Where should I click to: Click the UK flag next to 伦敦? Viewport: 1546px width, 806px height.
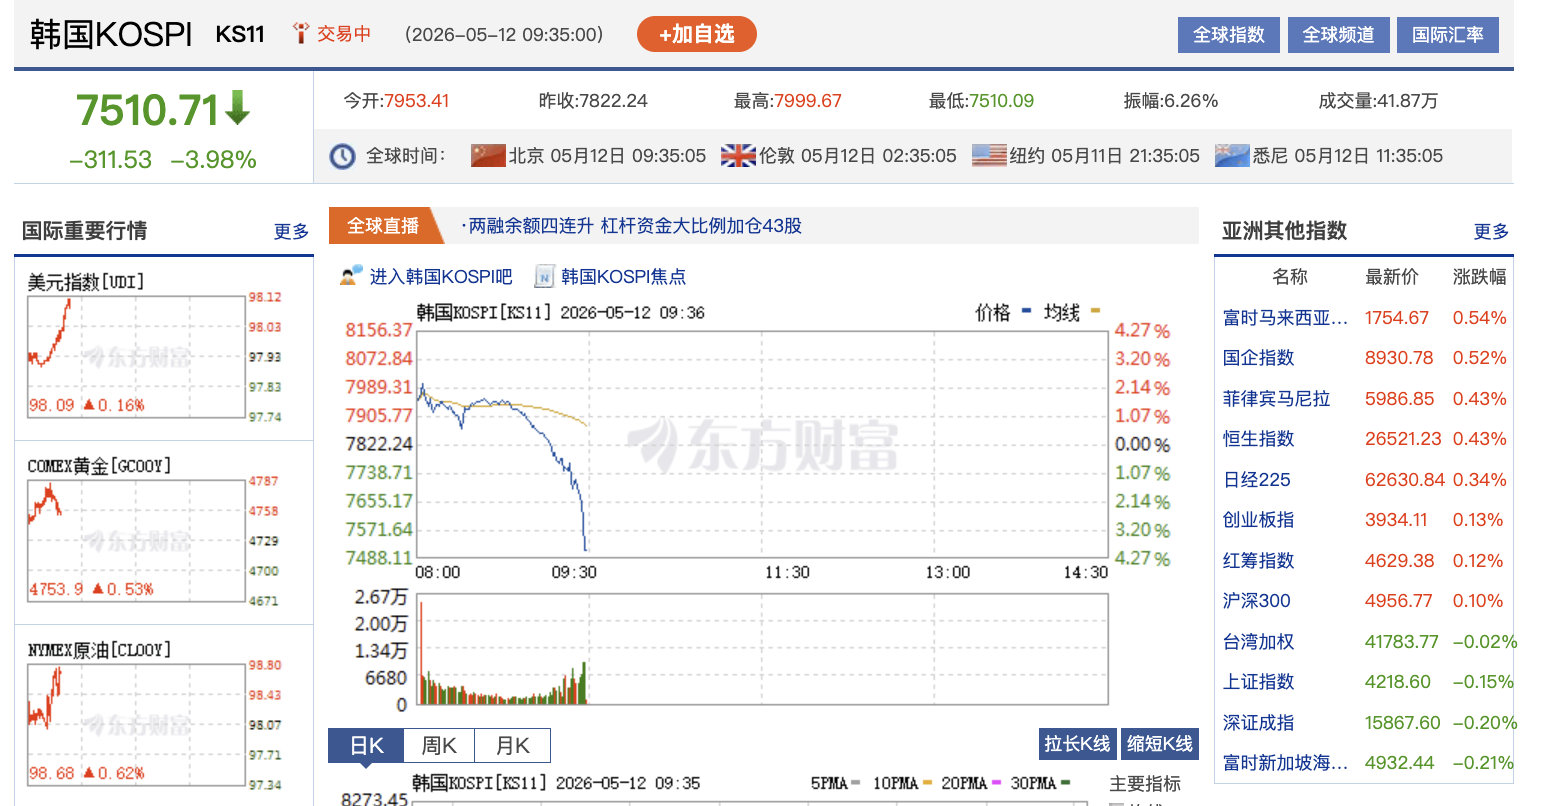738,155
